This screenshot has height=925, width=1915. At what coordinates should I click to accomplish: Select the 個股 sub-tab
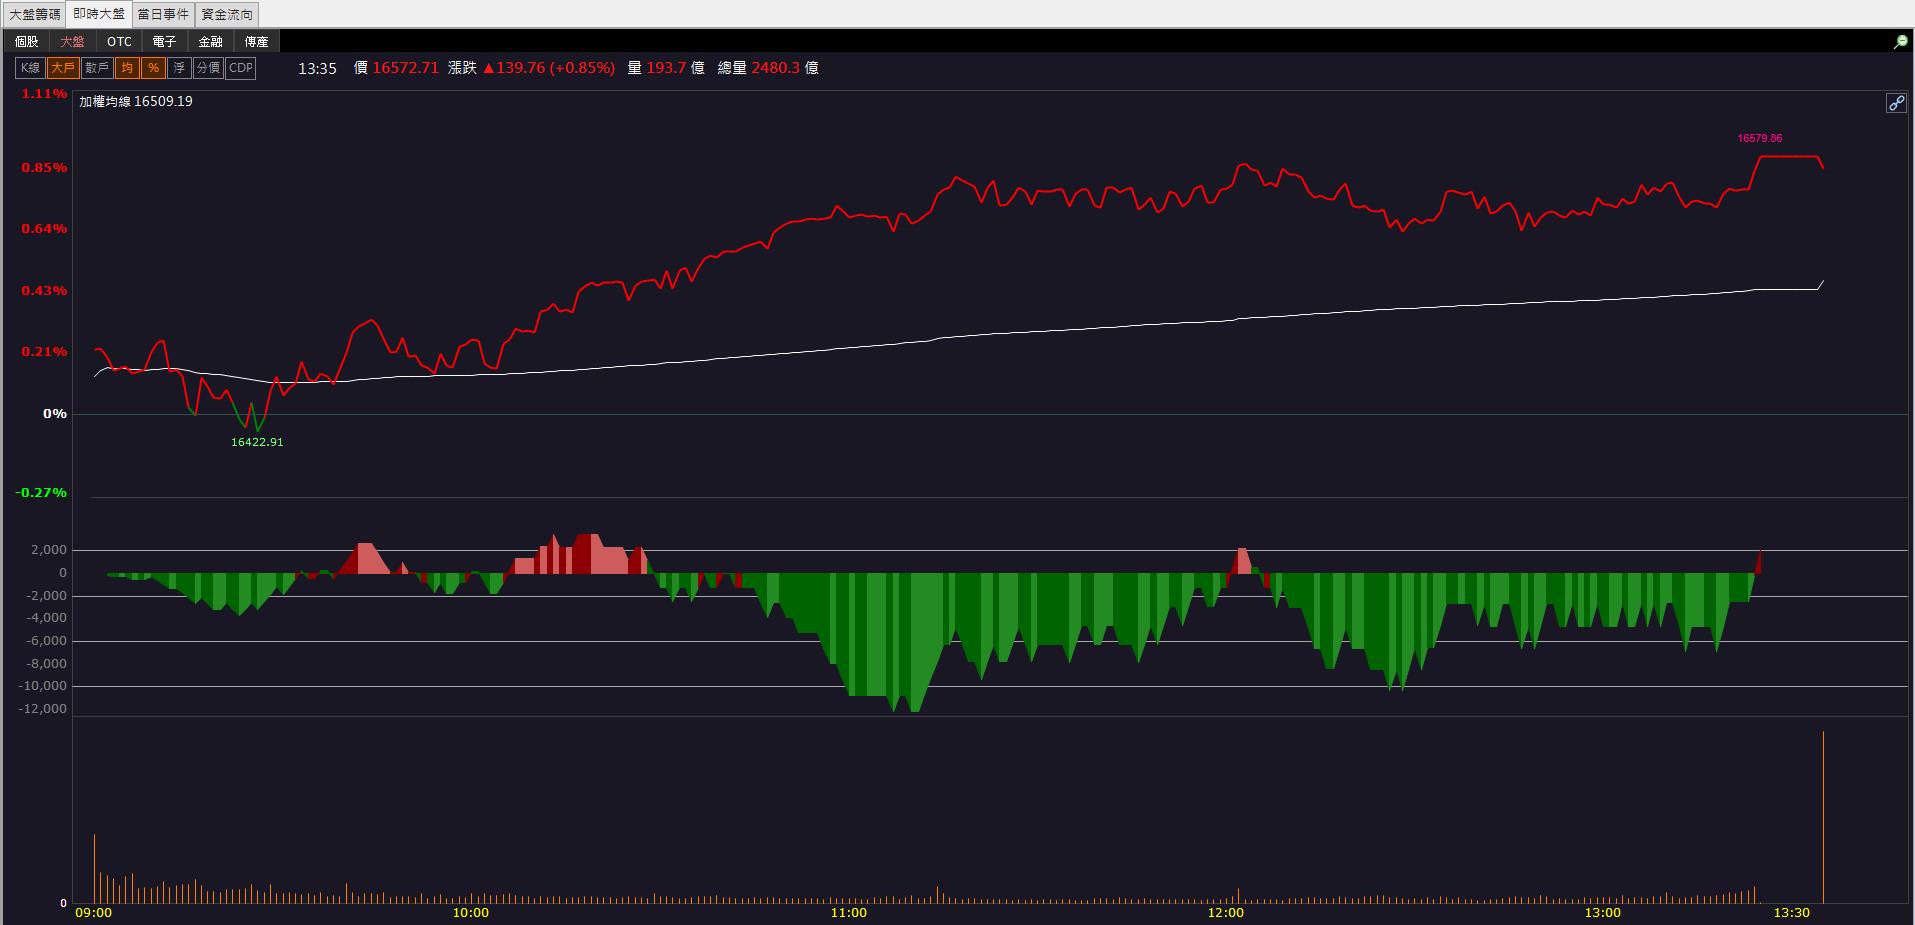27,41
